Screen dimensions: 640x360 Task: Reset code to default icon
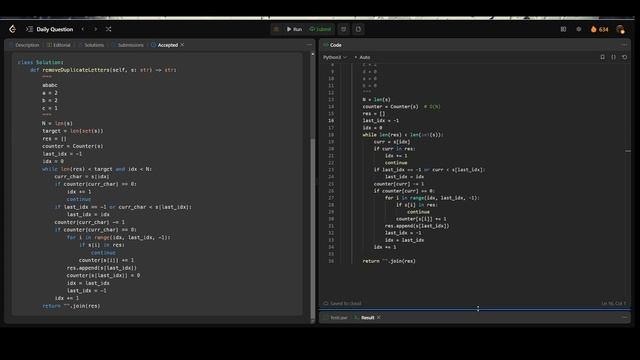624,57
